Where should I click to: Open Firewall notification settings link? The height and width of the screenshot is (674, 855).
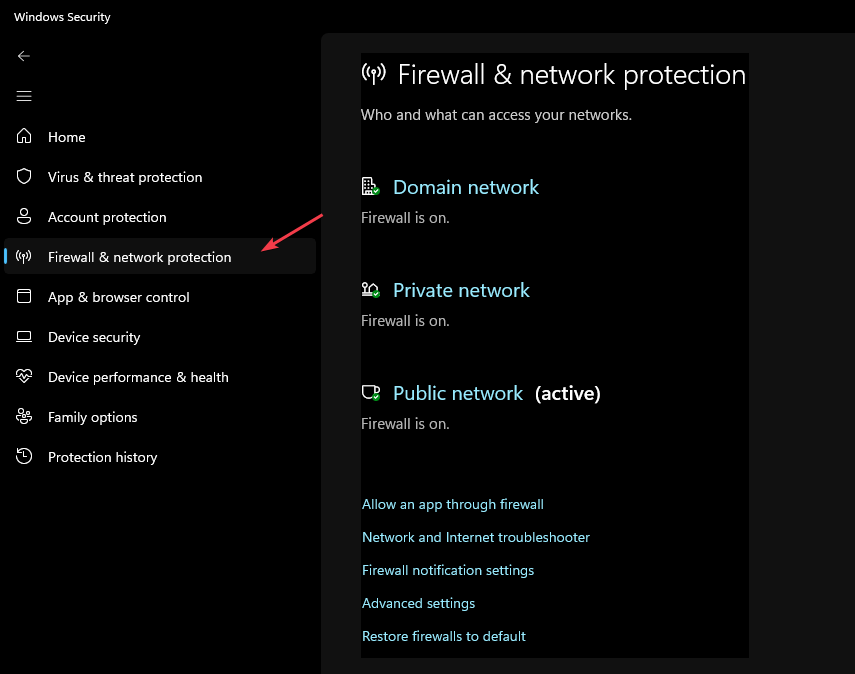pyautogui.click(x=448, y=570)
